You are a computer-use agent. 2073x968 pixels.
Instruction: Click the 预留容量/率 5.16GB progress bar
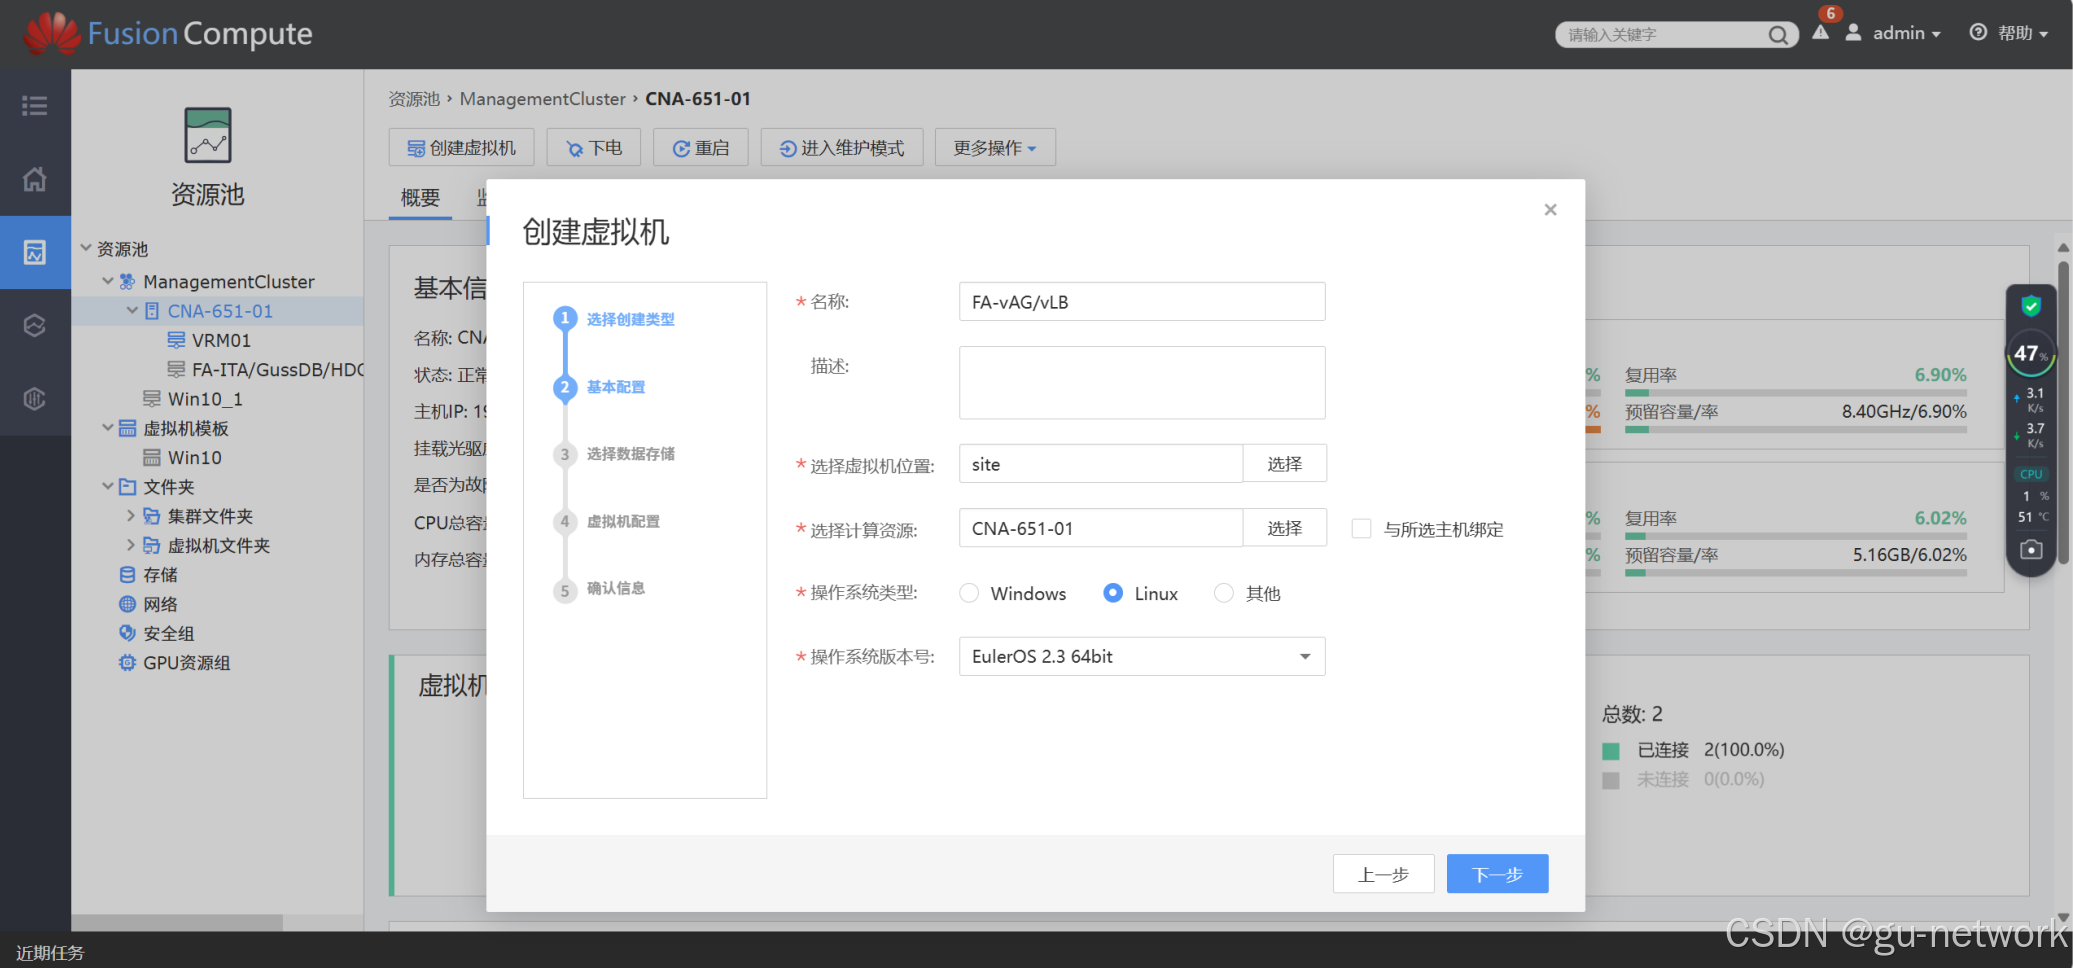tap(1795, 573)
